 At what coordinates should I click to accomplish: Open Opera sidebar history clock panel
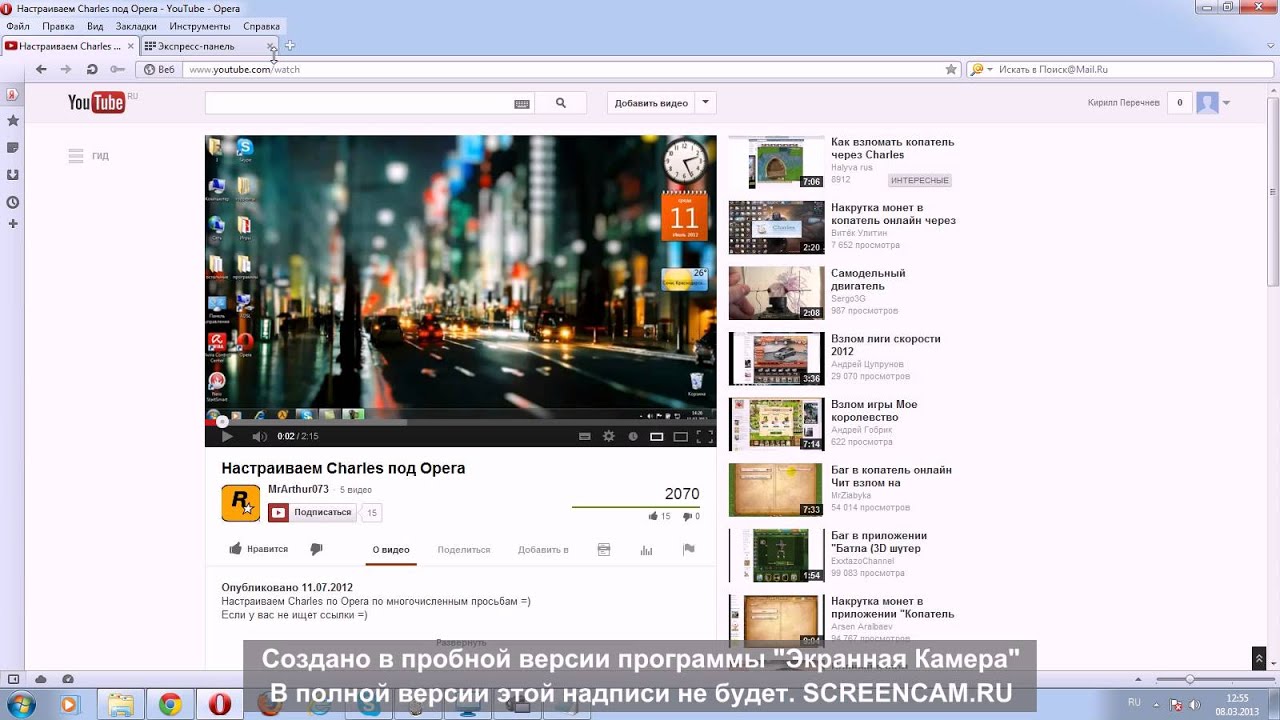(13, 201)
